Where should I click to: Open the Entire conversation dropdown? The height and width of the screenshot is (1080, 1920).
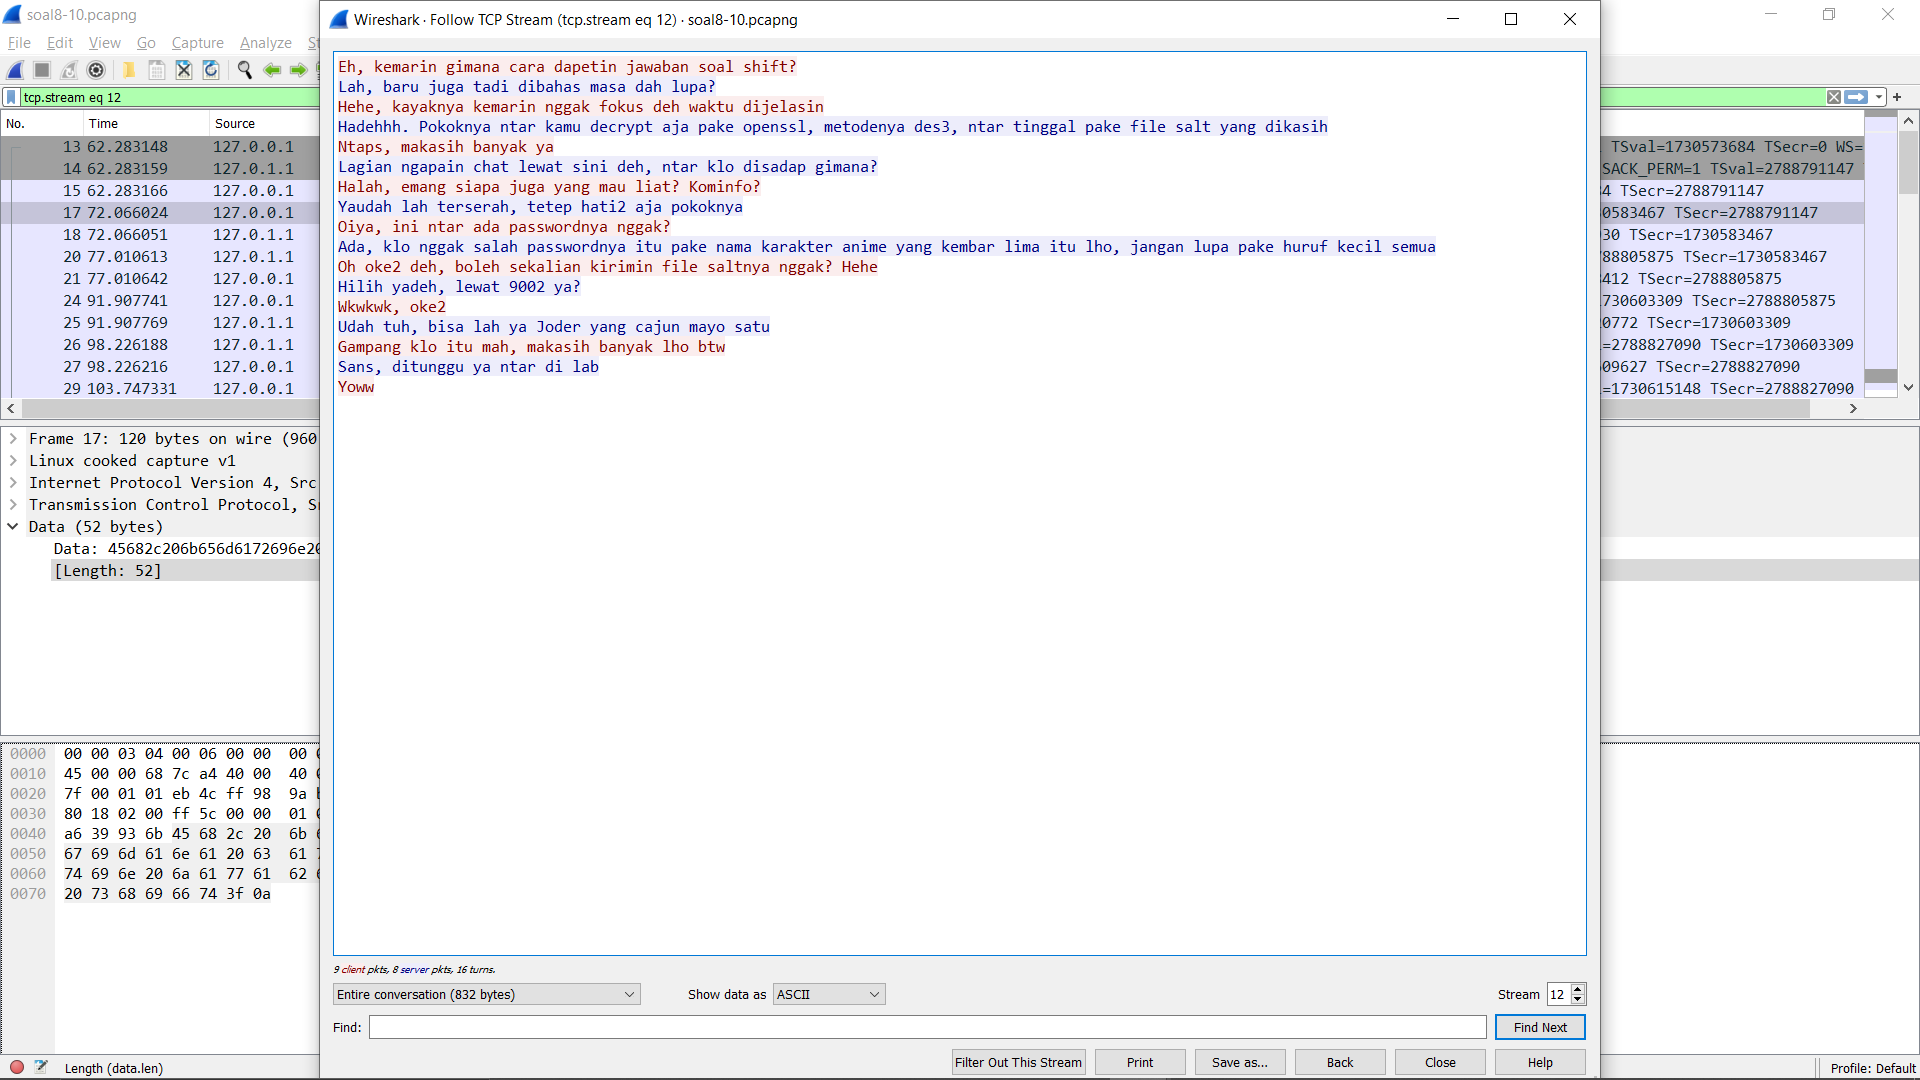click(x=486, y=994)
